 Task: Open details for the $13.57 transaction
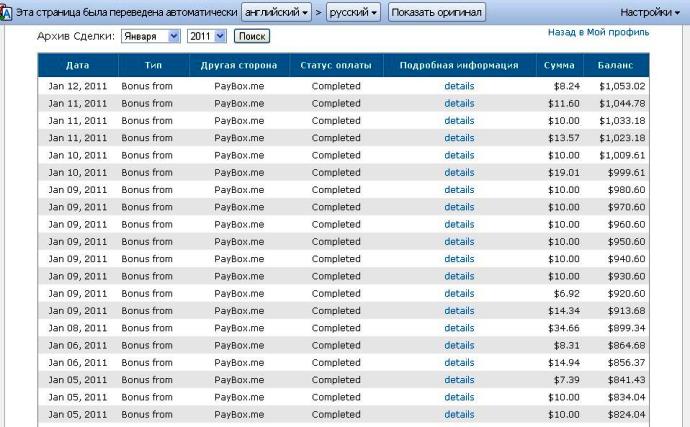[459, 138]
